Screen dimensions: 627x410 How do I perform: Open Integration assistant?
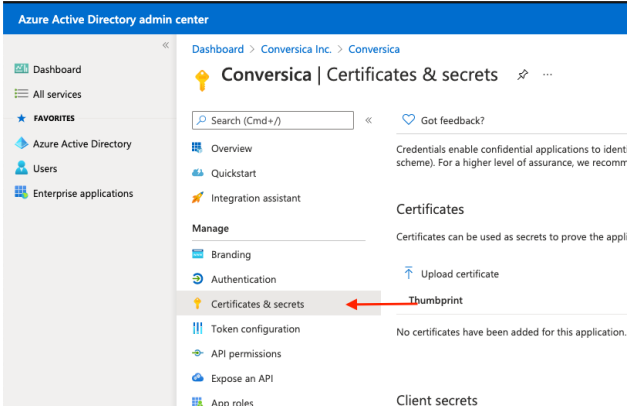[256, 198]
